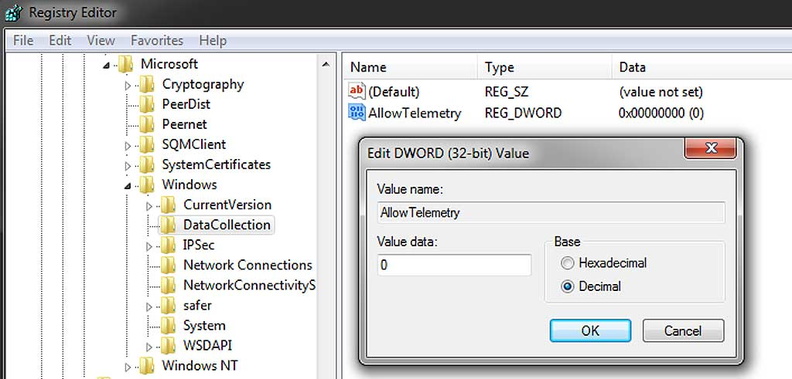
Task: Click the DataCollection folder icon
Action: 168,225
